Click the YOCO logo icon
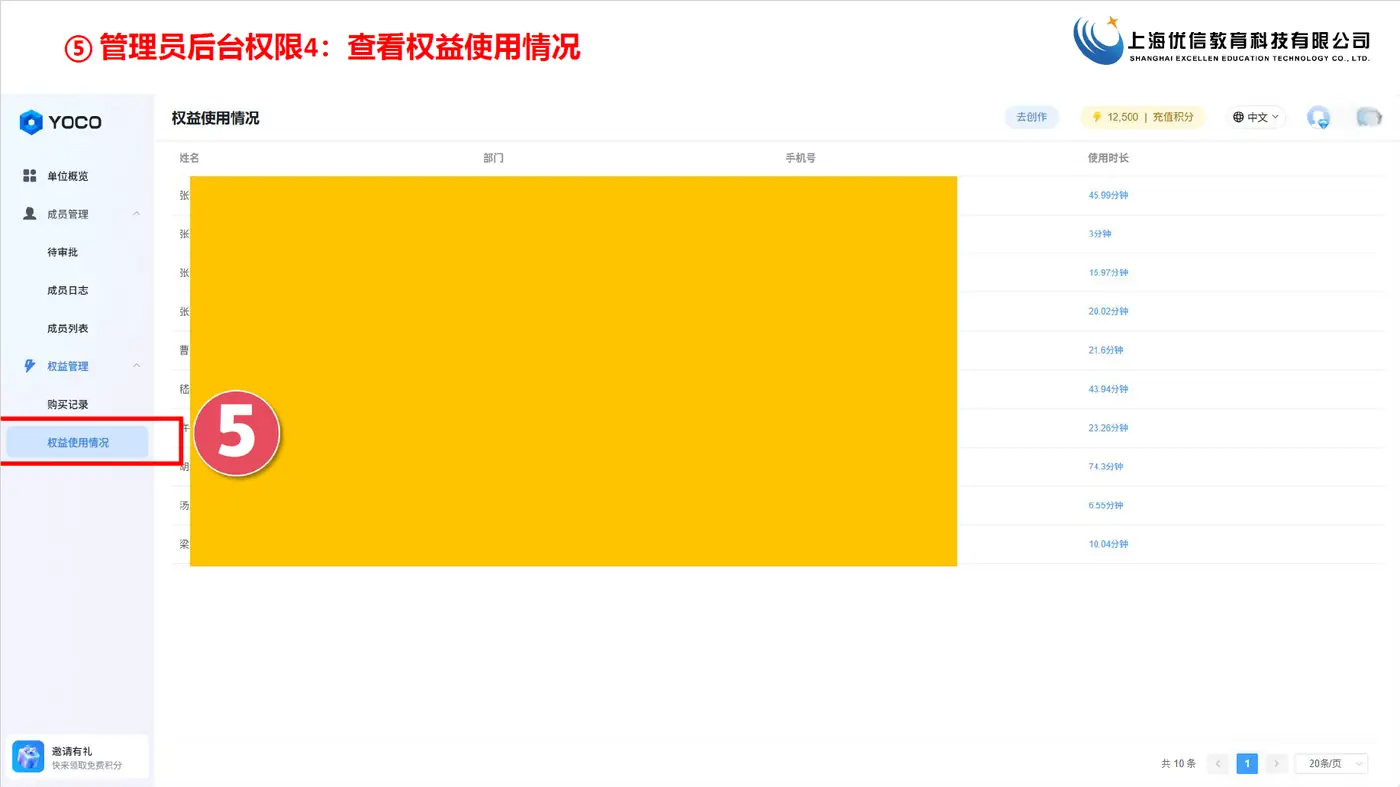The width and height of the screenshot is (1400, 787). click(x=31, y=122)
